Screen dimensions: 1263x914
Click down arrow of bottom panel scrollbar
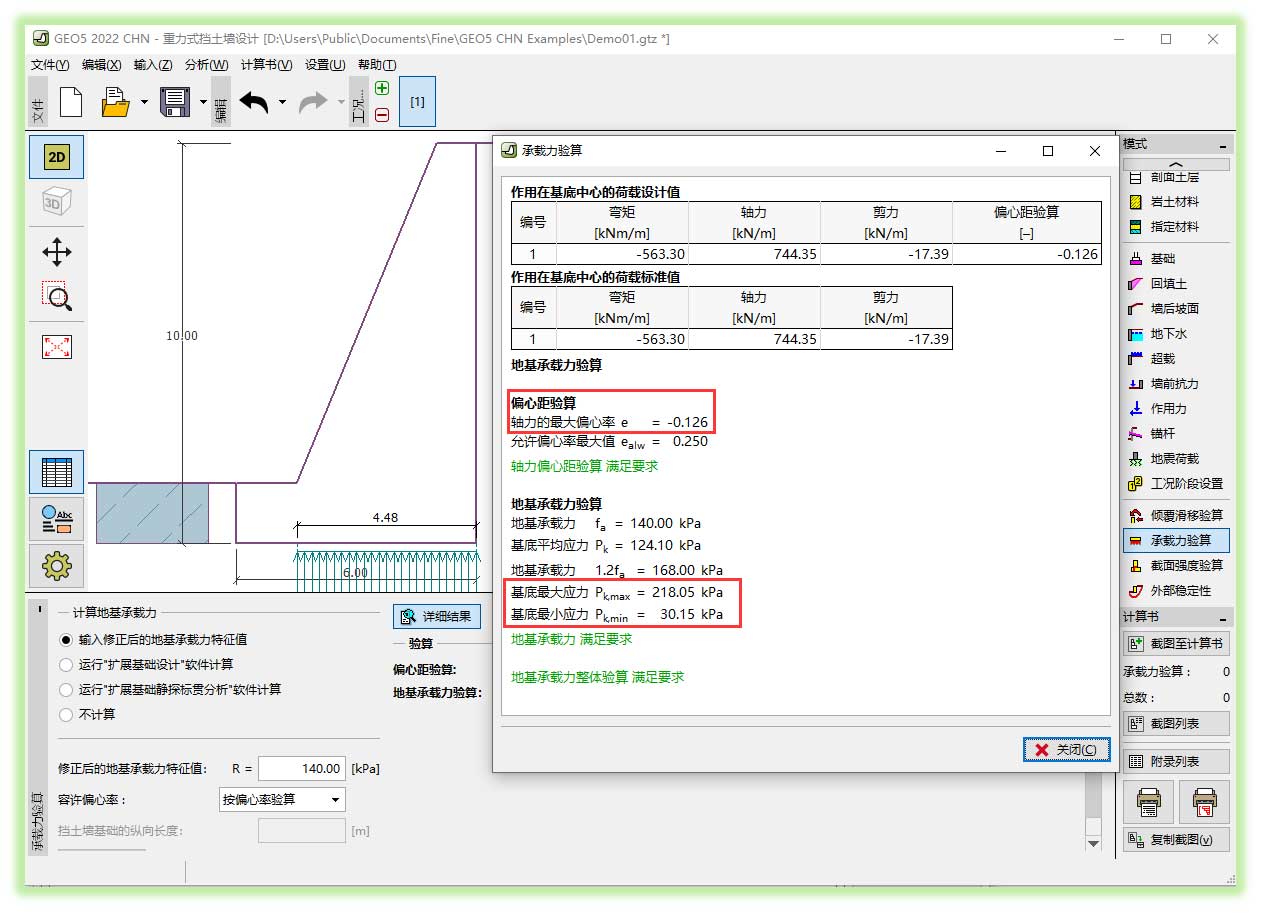click(1093, 843)
